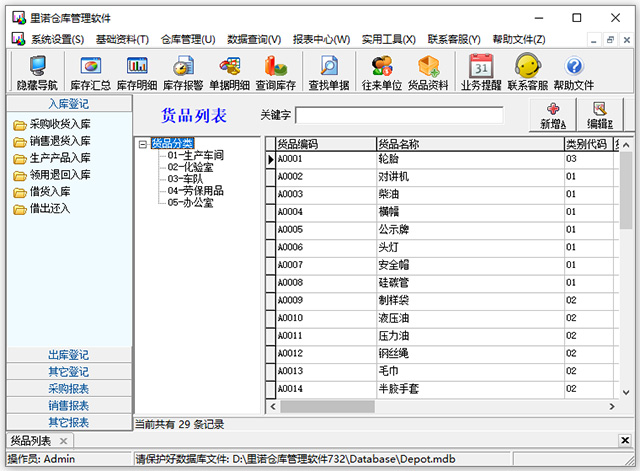This screenshot has width=640, height=471.
Task: Click the vertical scrollbar down arrow
Action: point(626,393)
